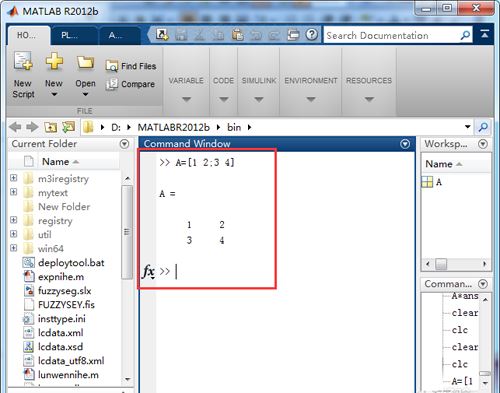Open the Command Window actions menu
The image size is (500, 393).
(405, 144)
